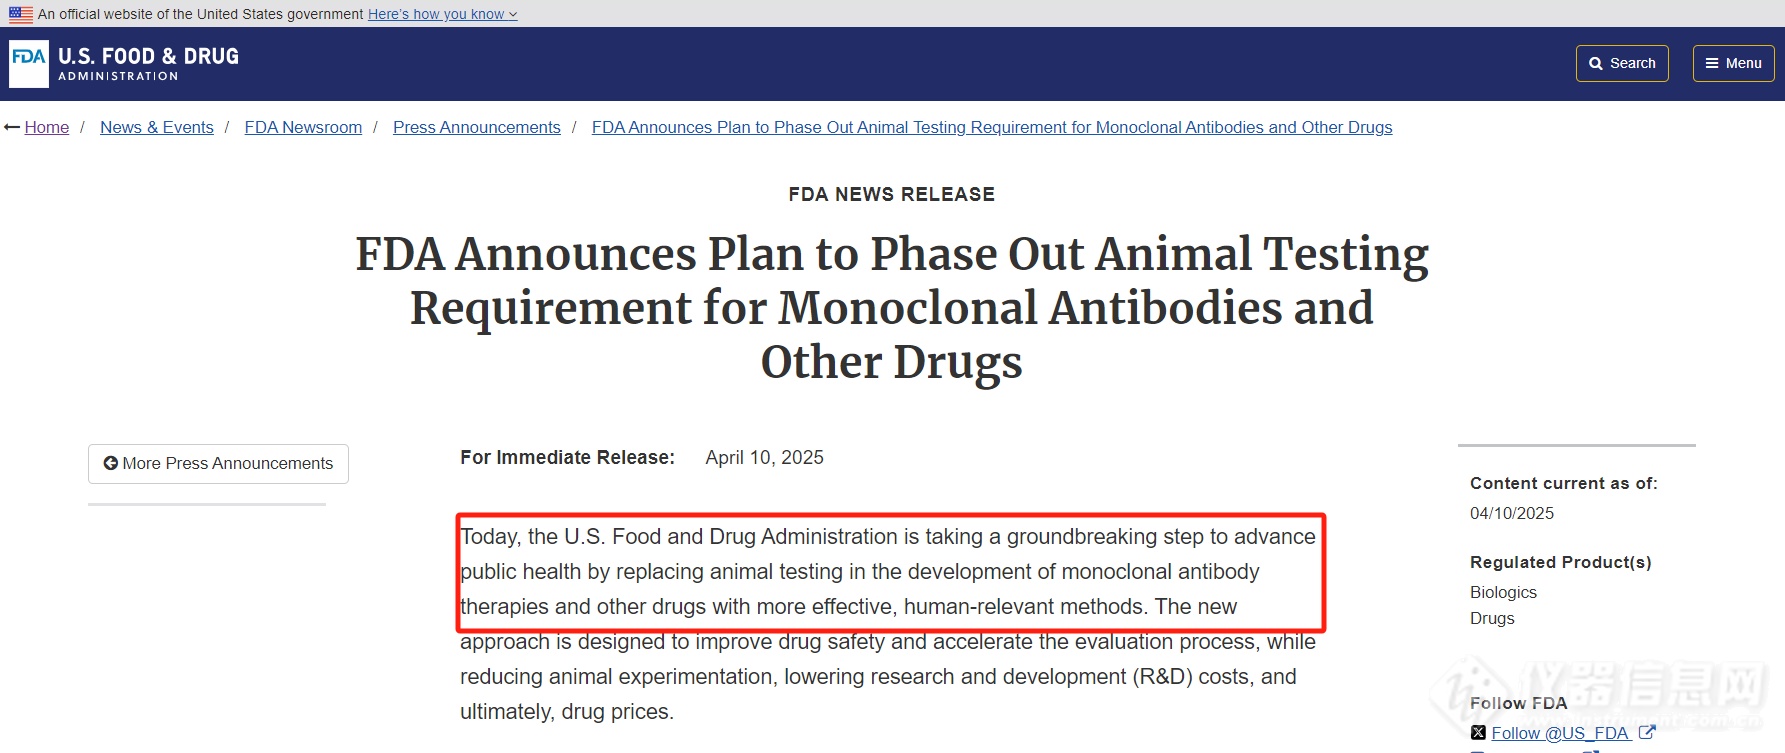Image resolution: width=1785 pixels, height=753 pixels.
Task: Click circled arrow icon in More Press Announcements
Action: pyautogui.click(x=111, y=463)
